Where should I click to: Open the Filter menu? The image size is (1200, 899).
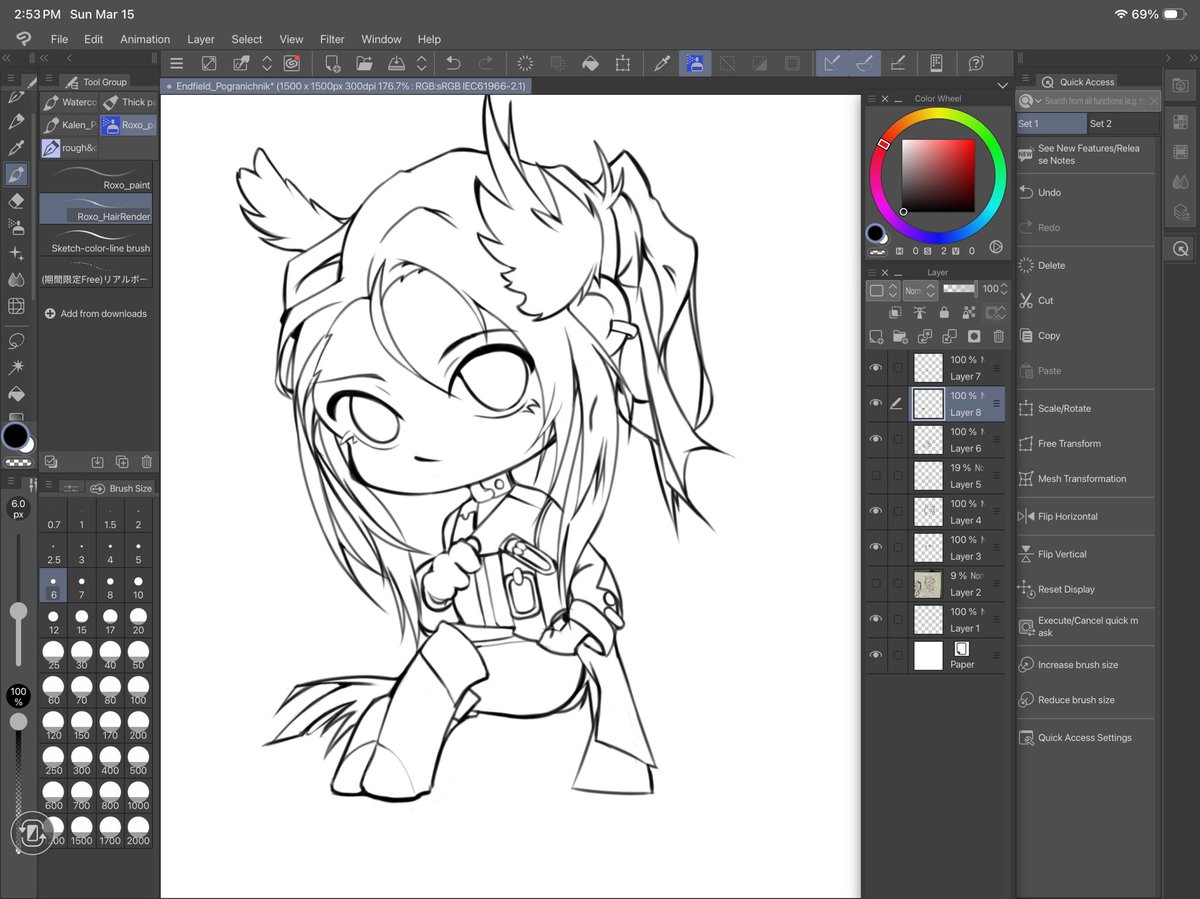332,39
